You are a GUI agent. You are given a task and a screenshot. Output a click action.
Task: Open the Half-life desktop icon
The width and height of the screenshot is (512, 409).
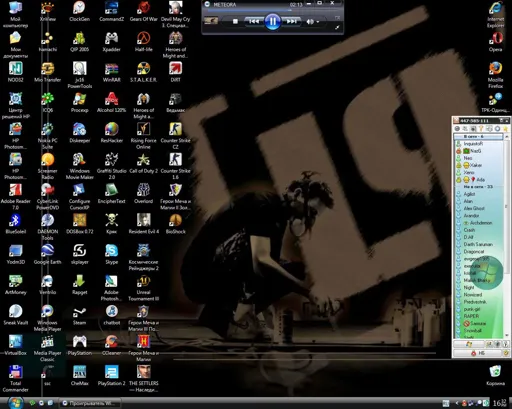(x=144, y=42)
